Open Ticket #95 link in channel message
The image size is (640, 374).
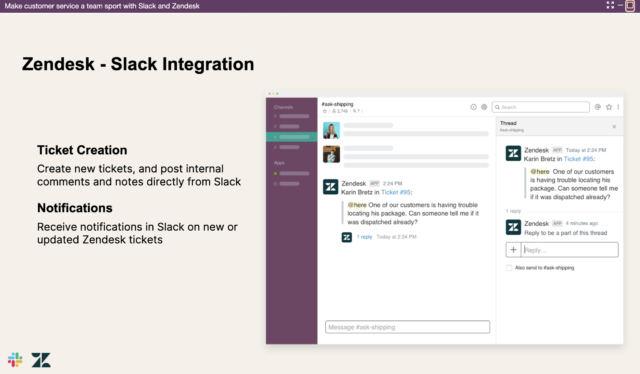(x=396, y=192)
